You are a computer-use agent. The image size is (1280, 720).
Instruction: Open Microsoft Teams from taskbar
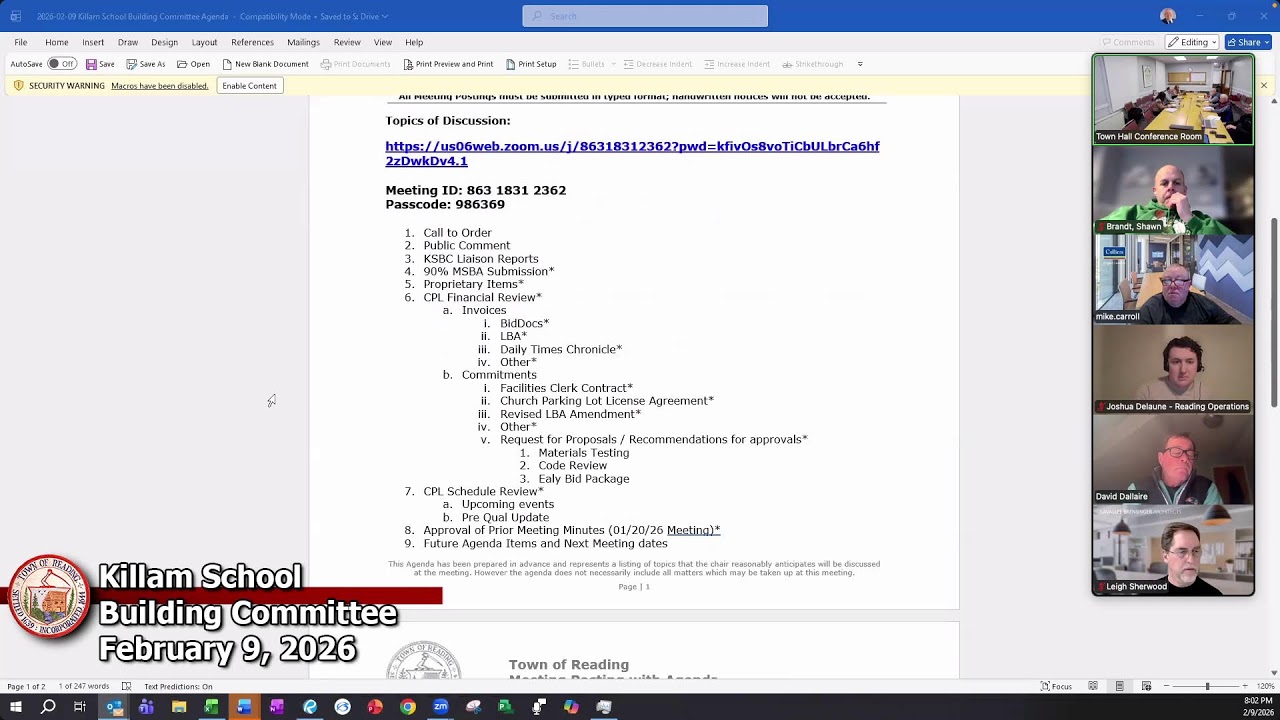146,707
